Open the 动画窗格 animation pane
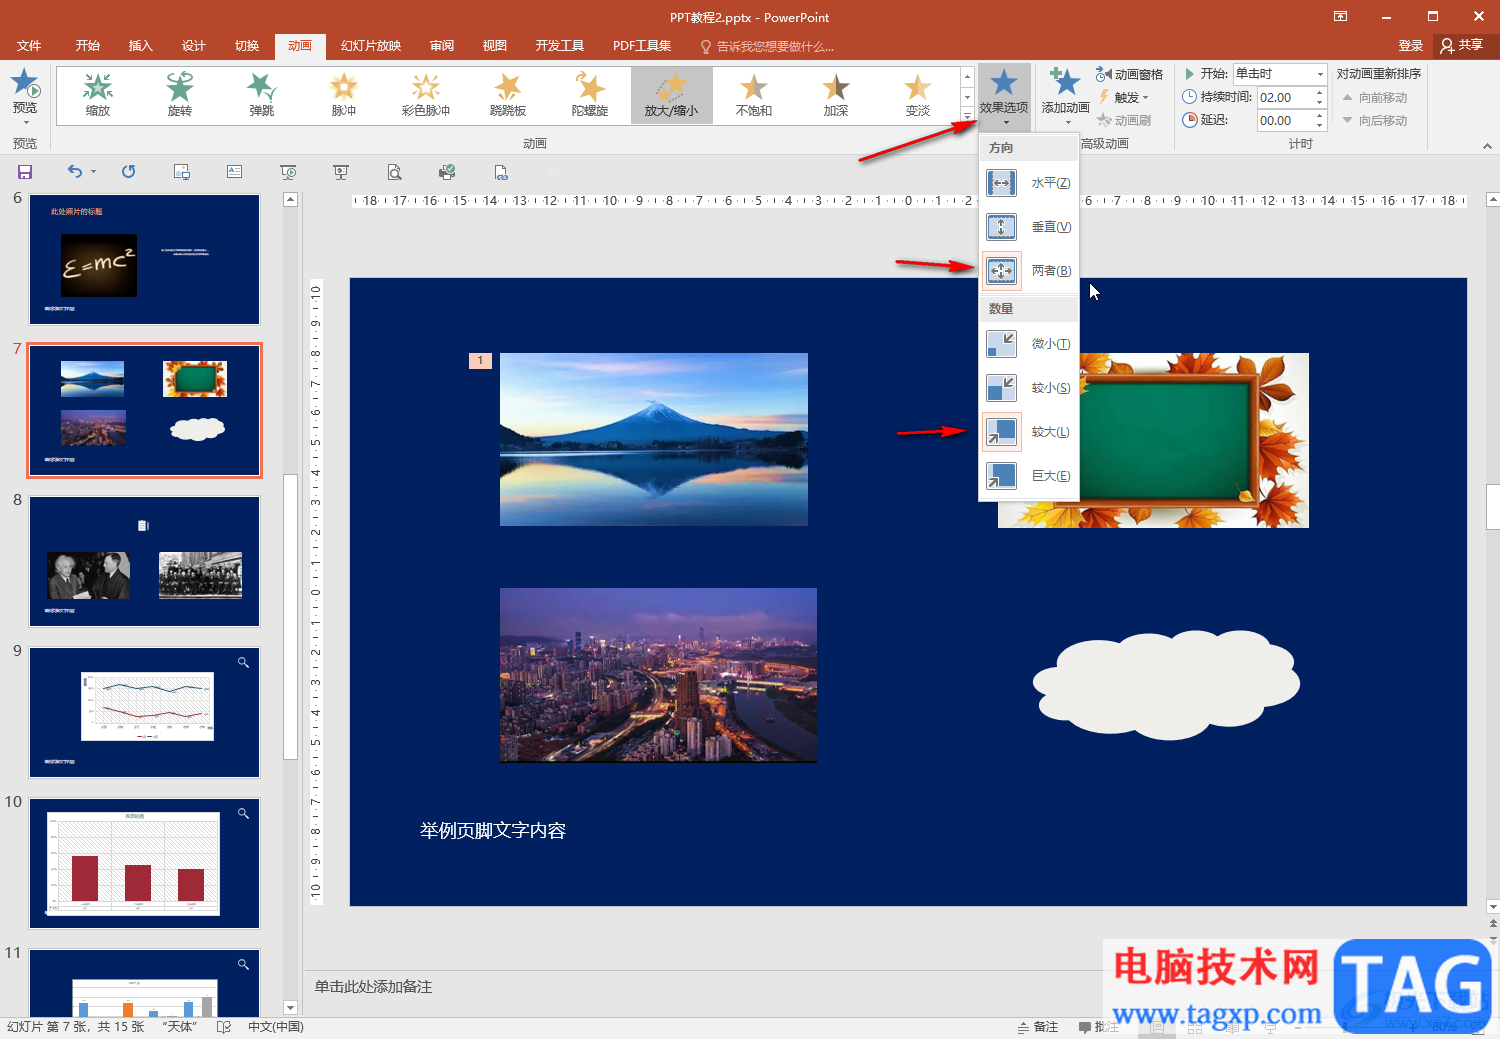The image size is (1500, 1039). [1130, 75]
